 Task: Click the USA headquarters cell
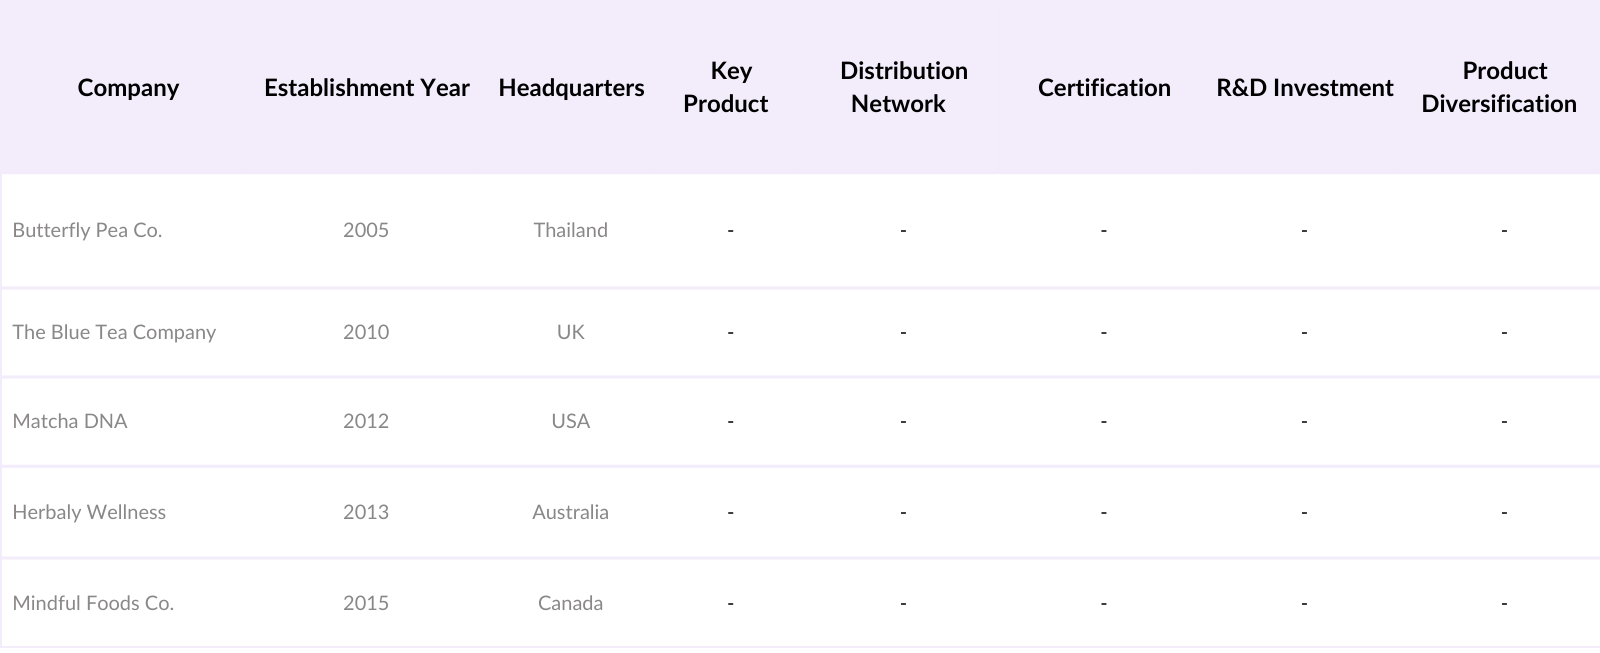pos(570,421)
